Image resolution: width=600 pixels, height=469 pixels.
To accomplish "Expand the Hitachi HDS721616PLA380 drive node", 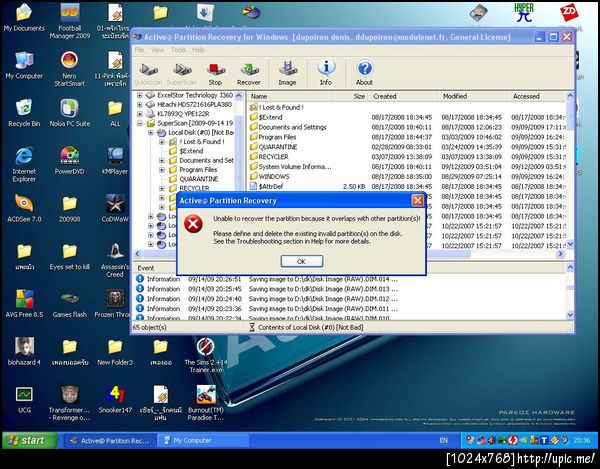I will tap(140, 104).
